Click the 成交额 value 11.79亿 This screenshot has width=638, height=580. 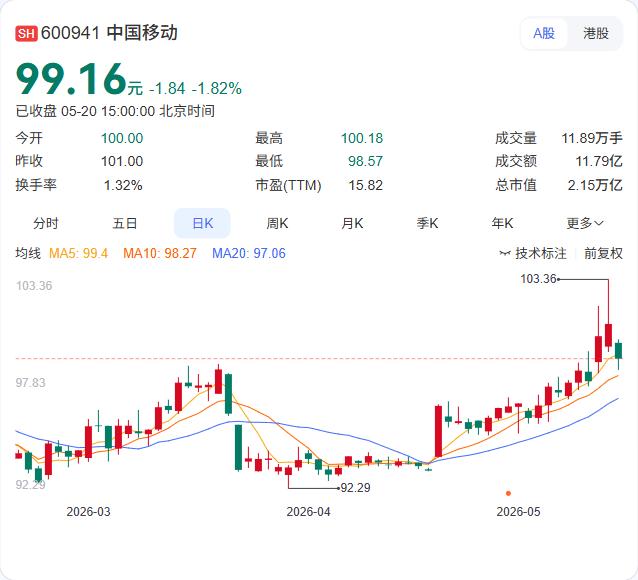pos(599,161)
